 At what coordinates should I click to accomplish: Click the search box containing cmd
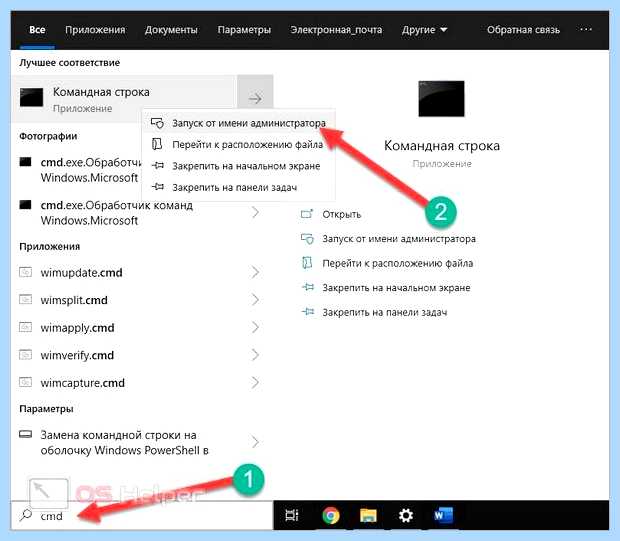[142, 515]
